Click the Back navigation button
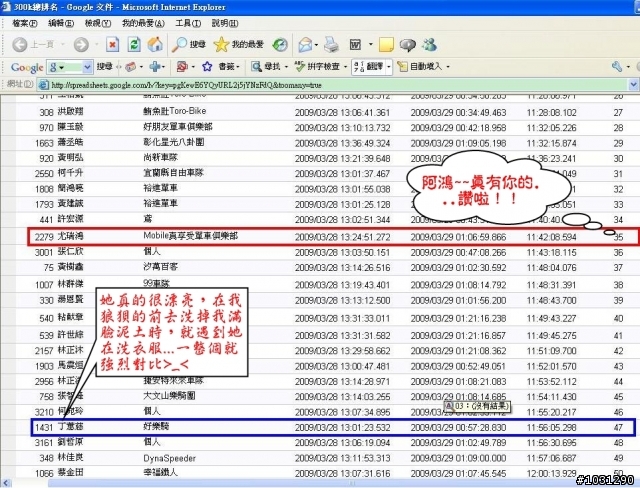The image size is (640, 488). click(33, 44)
